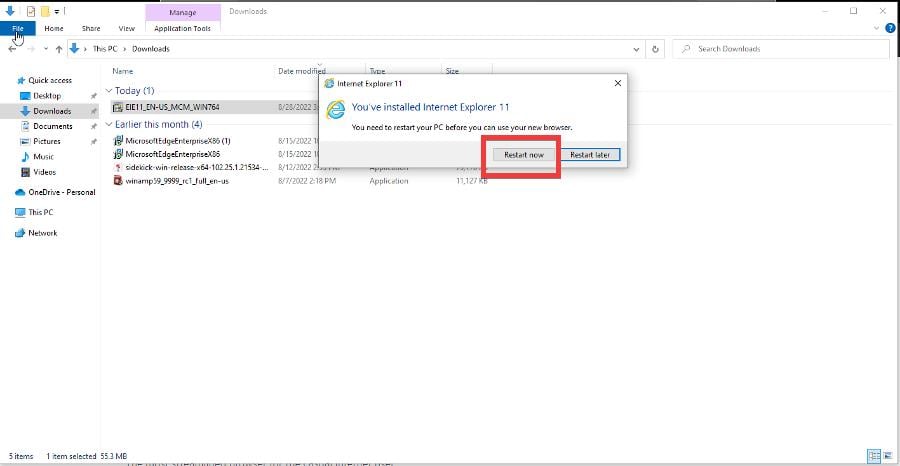
Task: Open Music in the navigation pane
Action: click(x=43, y=157)
